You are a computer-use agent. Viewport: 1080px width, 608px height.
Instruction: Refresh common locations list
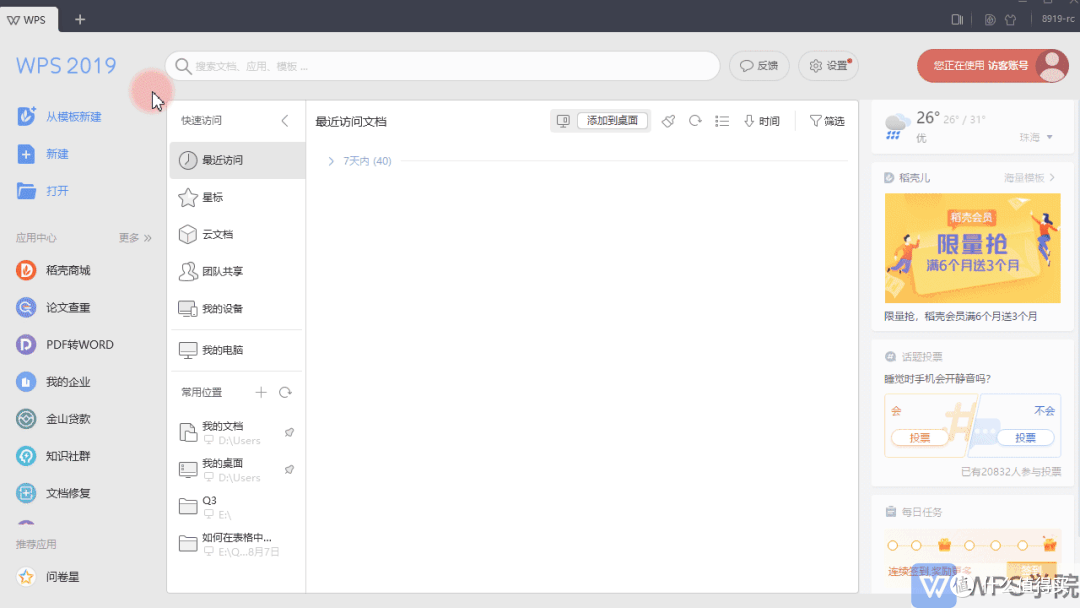[x=285, y=392]
